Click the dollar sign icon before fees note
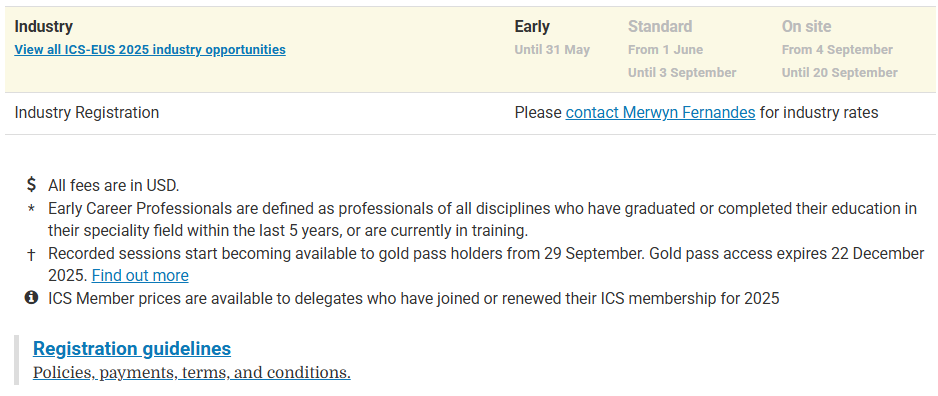 click(32, 185)
